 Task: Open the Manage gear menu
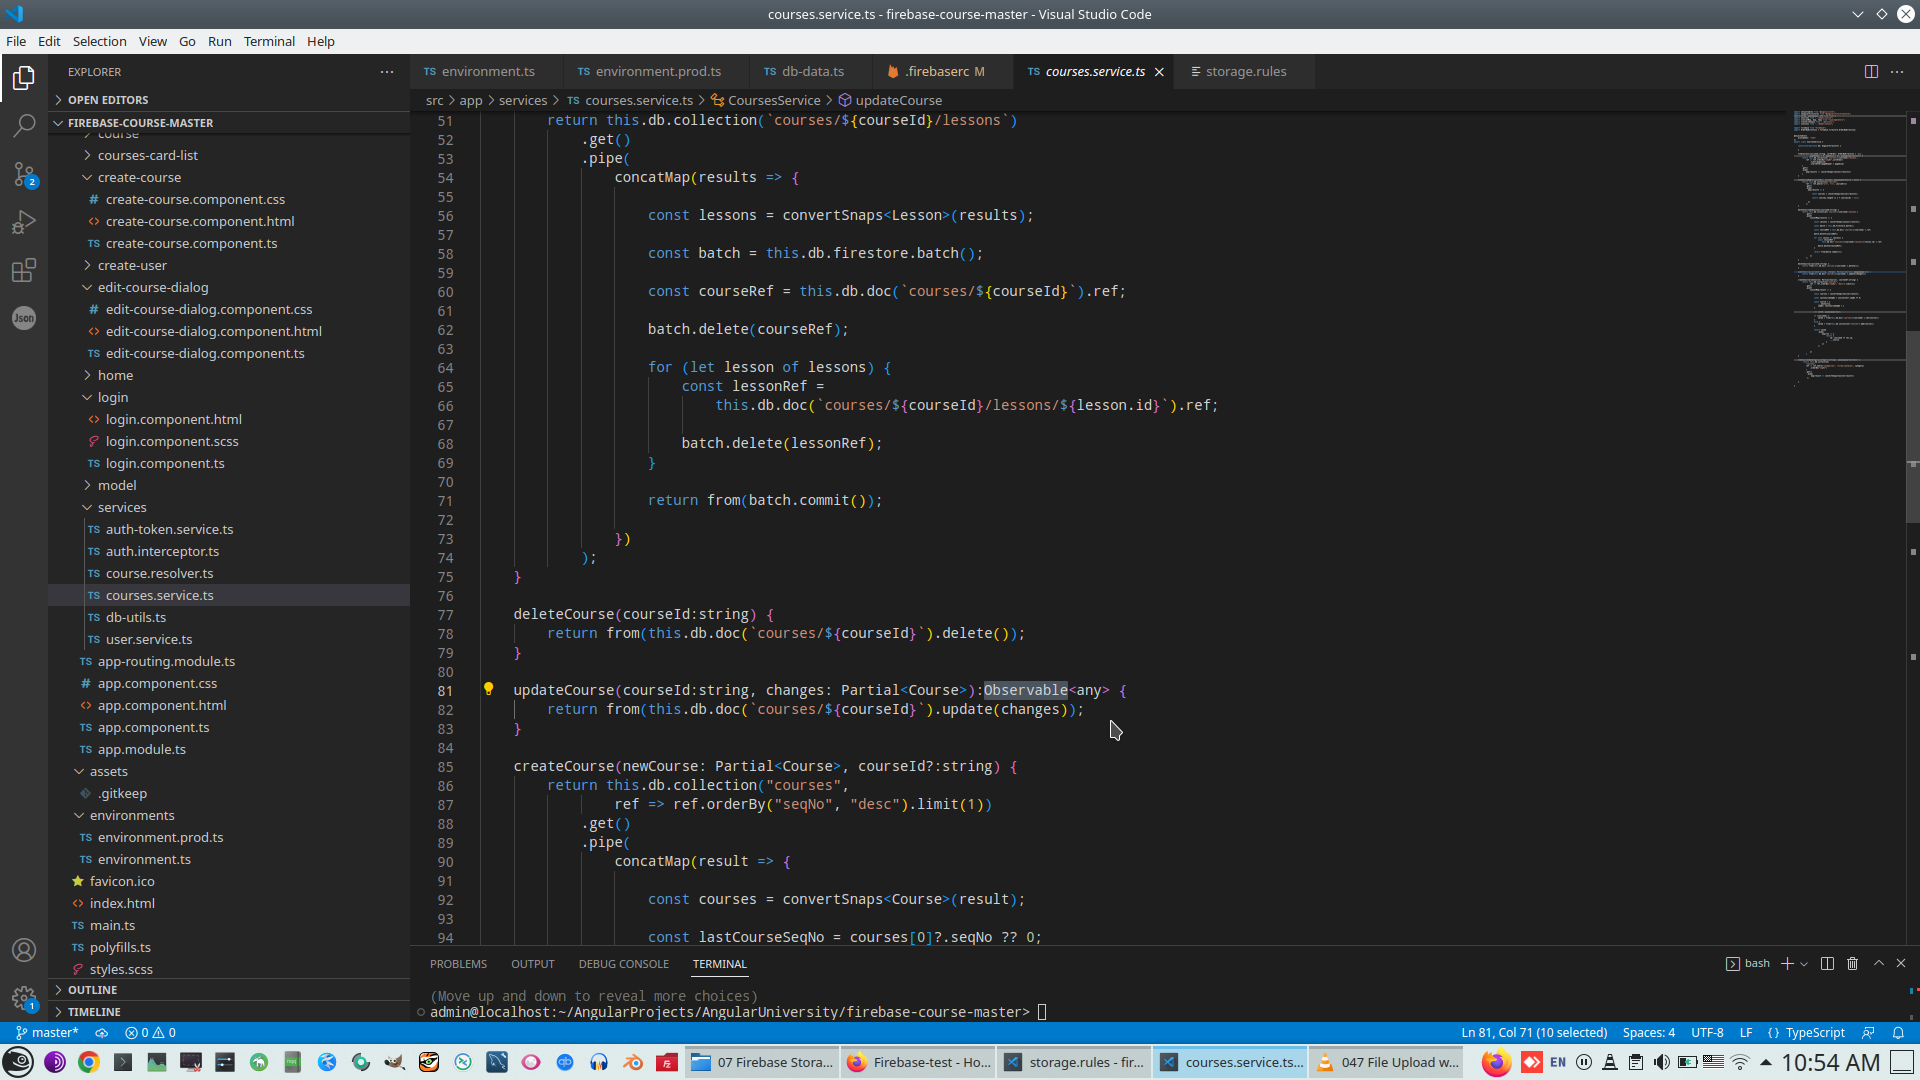pyautogui.click(x=24, y=998)
